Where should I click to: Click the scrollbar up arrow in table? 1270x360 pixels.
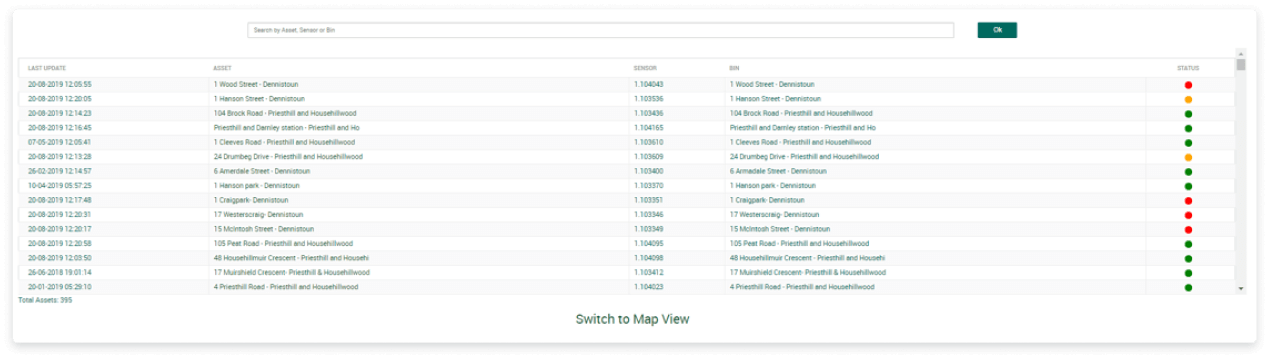[1241, 53]
